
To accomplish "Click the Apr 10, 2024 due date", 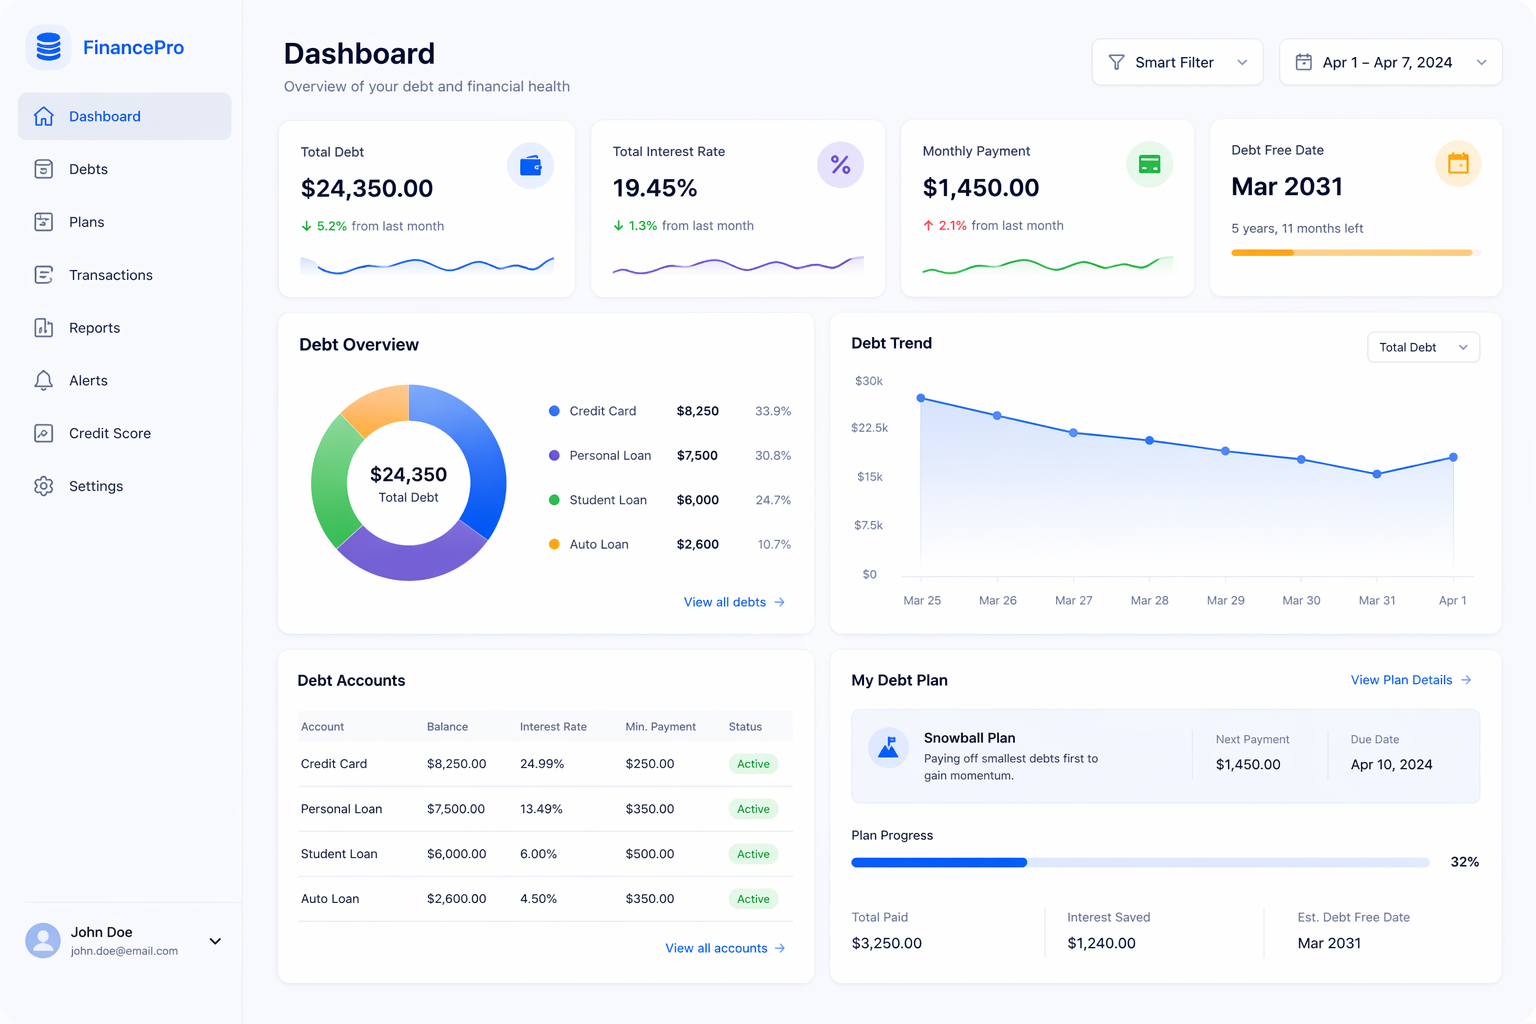I will point(1391,764).
